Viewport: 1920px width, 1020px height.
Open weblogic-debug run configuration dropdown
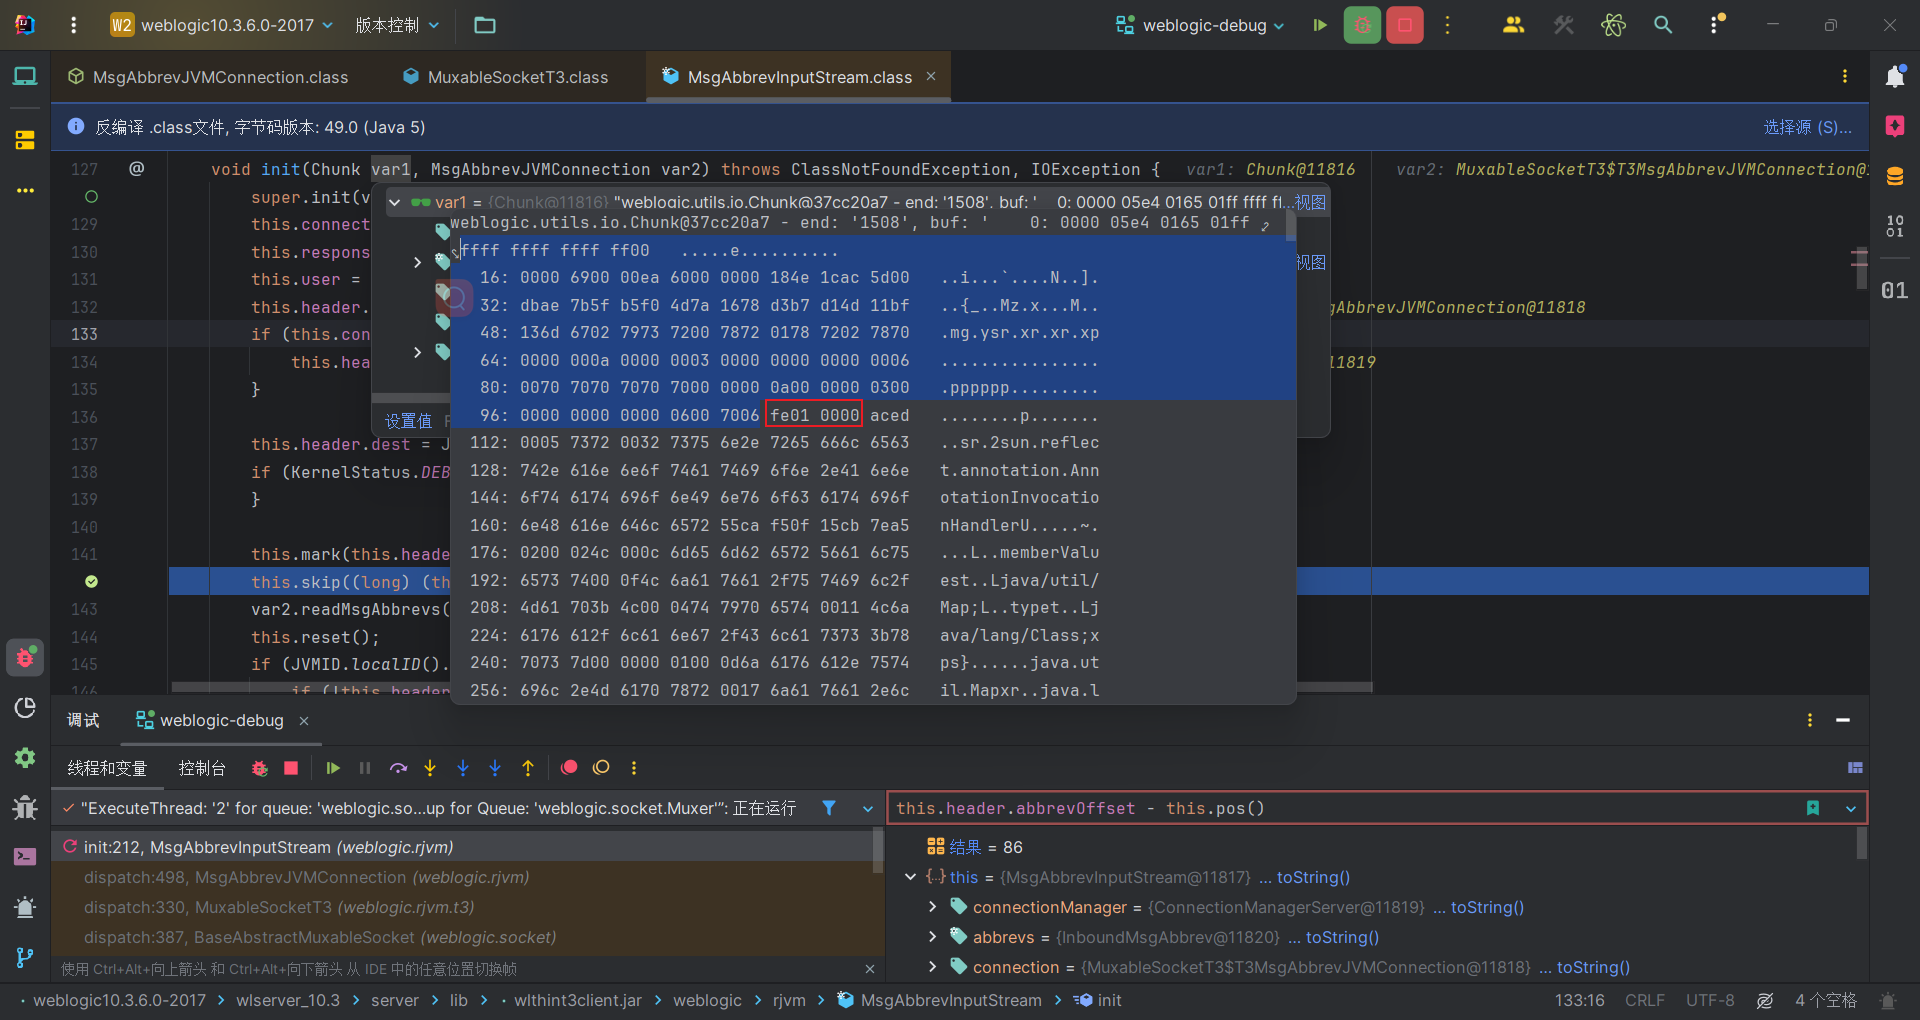pos(1201,25)
